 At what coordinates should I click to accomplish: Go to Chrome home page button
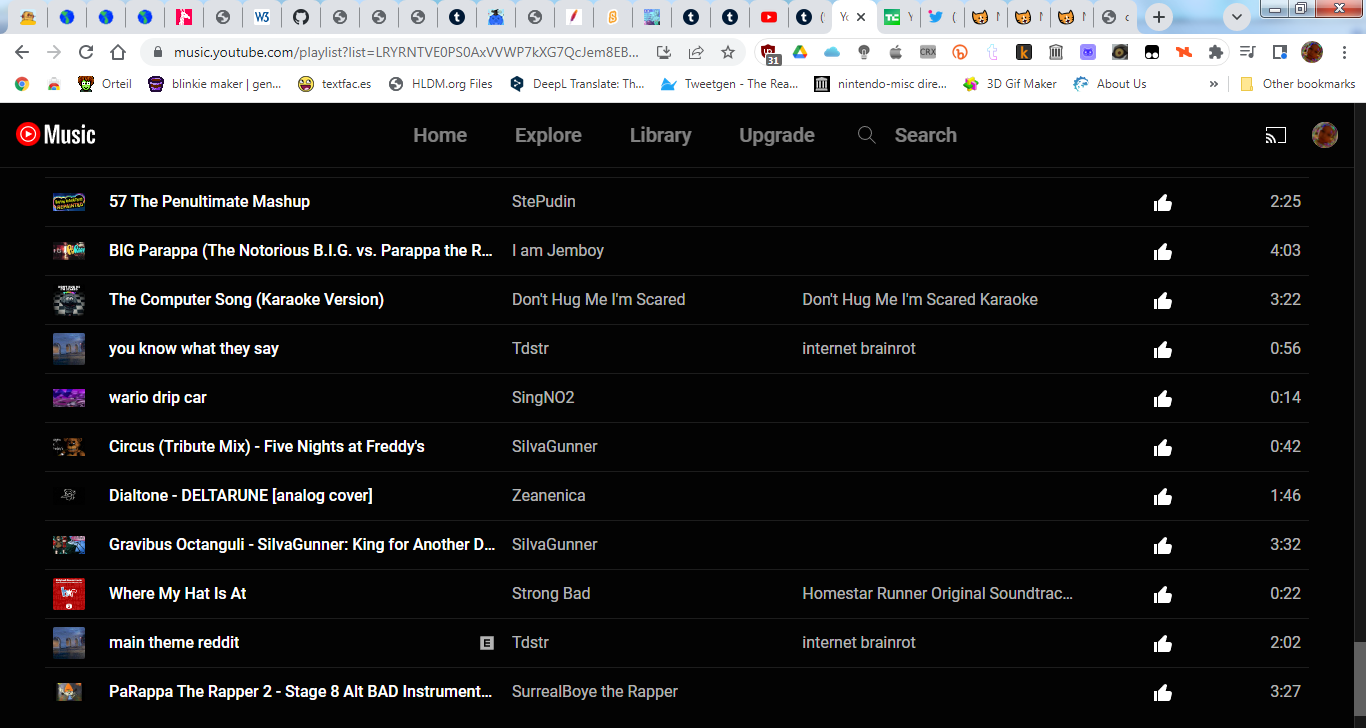118,52
